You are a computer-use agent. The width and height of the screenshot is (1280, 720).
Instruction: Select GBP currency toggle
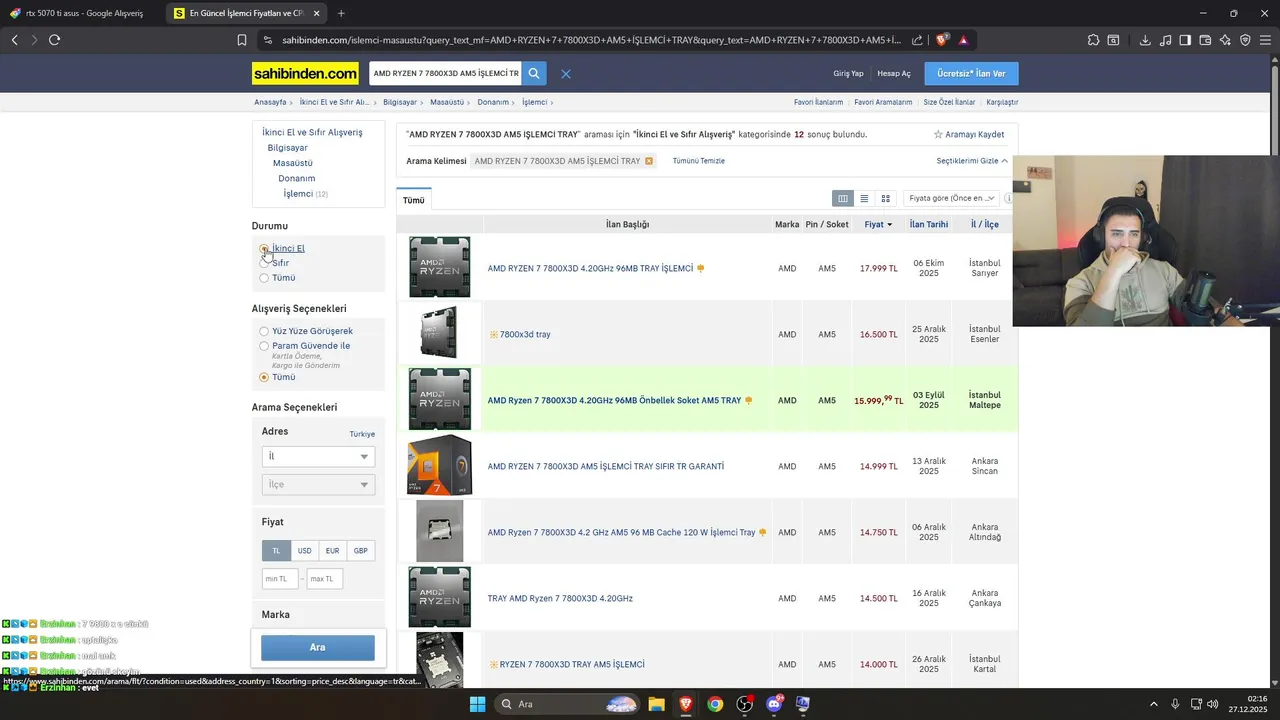360,551
